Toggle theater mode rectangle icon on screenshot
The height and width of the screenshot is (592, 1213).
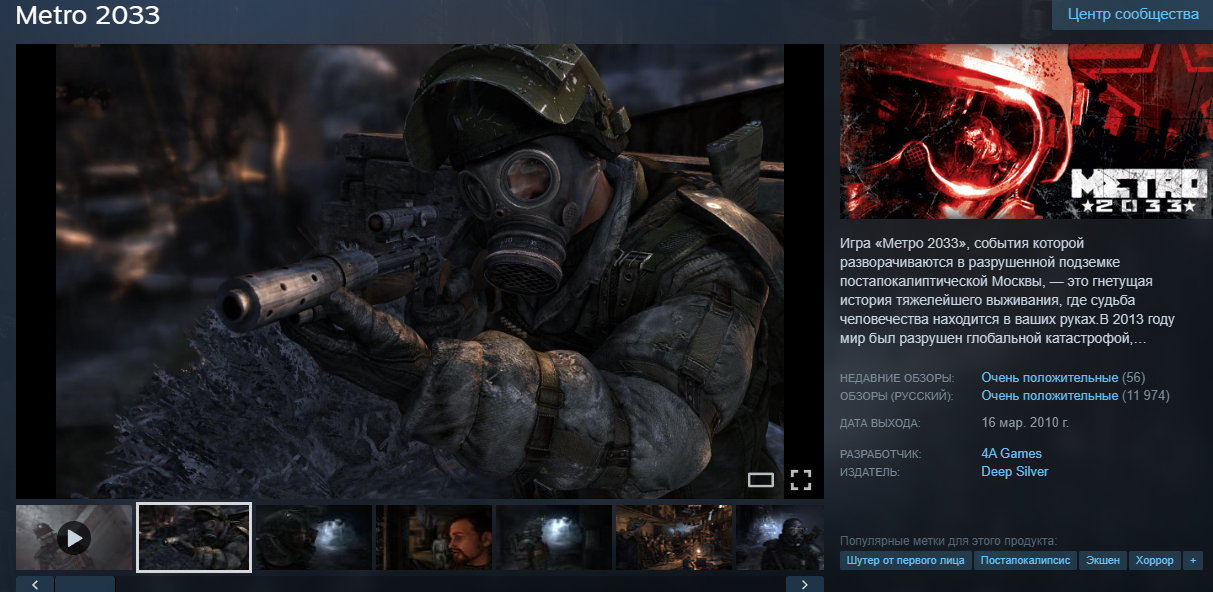tap(761, 480)
